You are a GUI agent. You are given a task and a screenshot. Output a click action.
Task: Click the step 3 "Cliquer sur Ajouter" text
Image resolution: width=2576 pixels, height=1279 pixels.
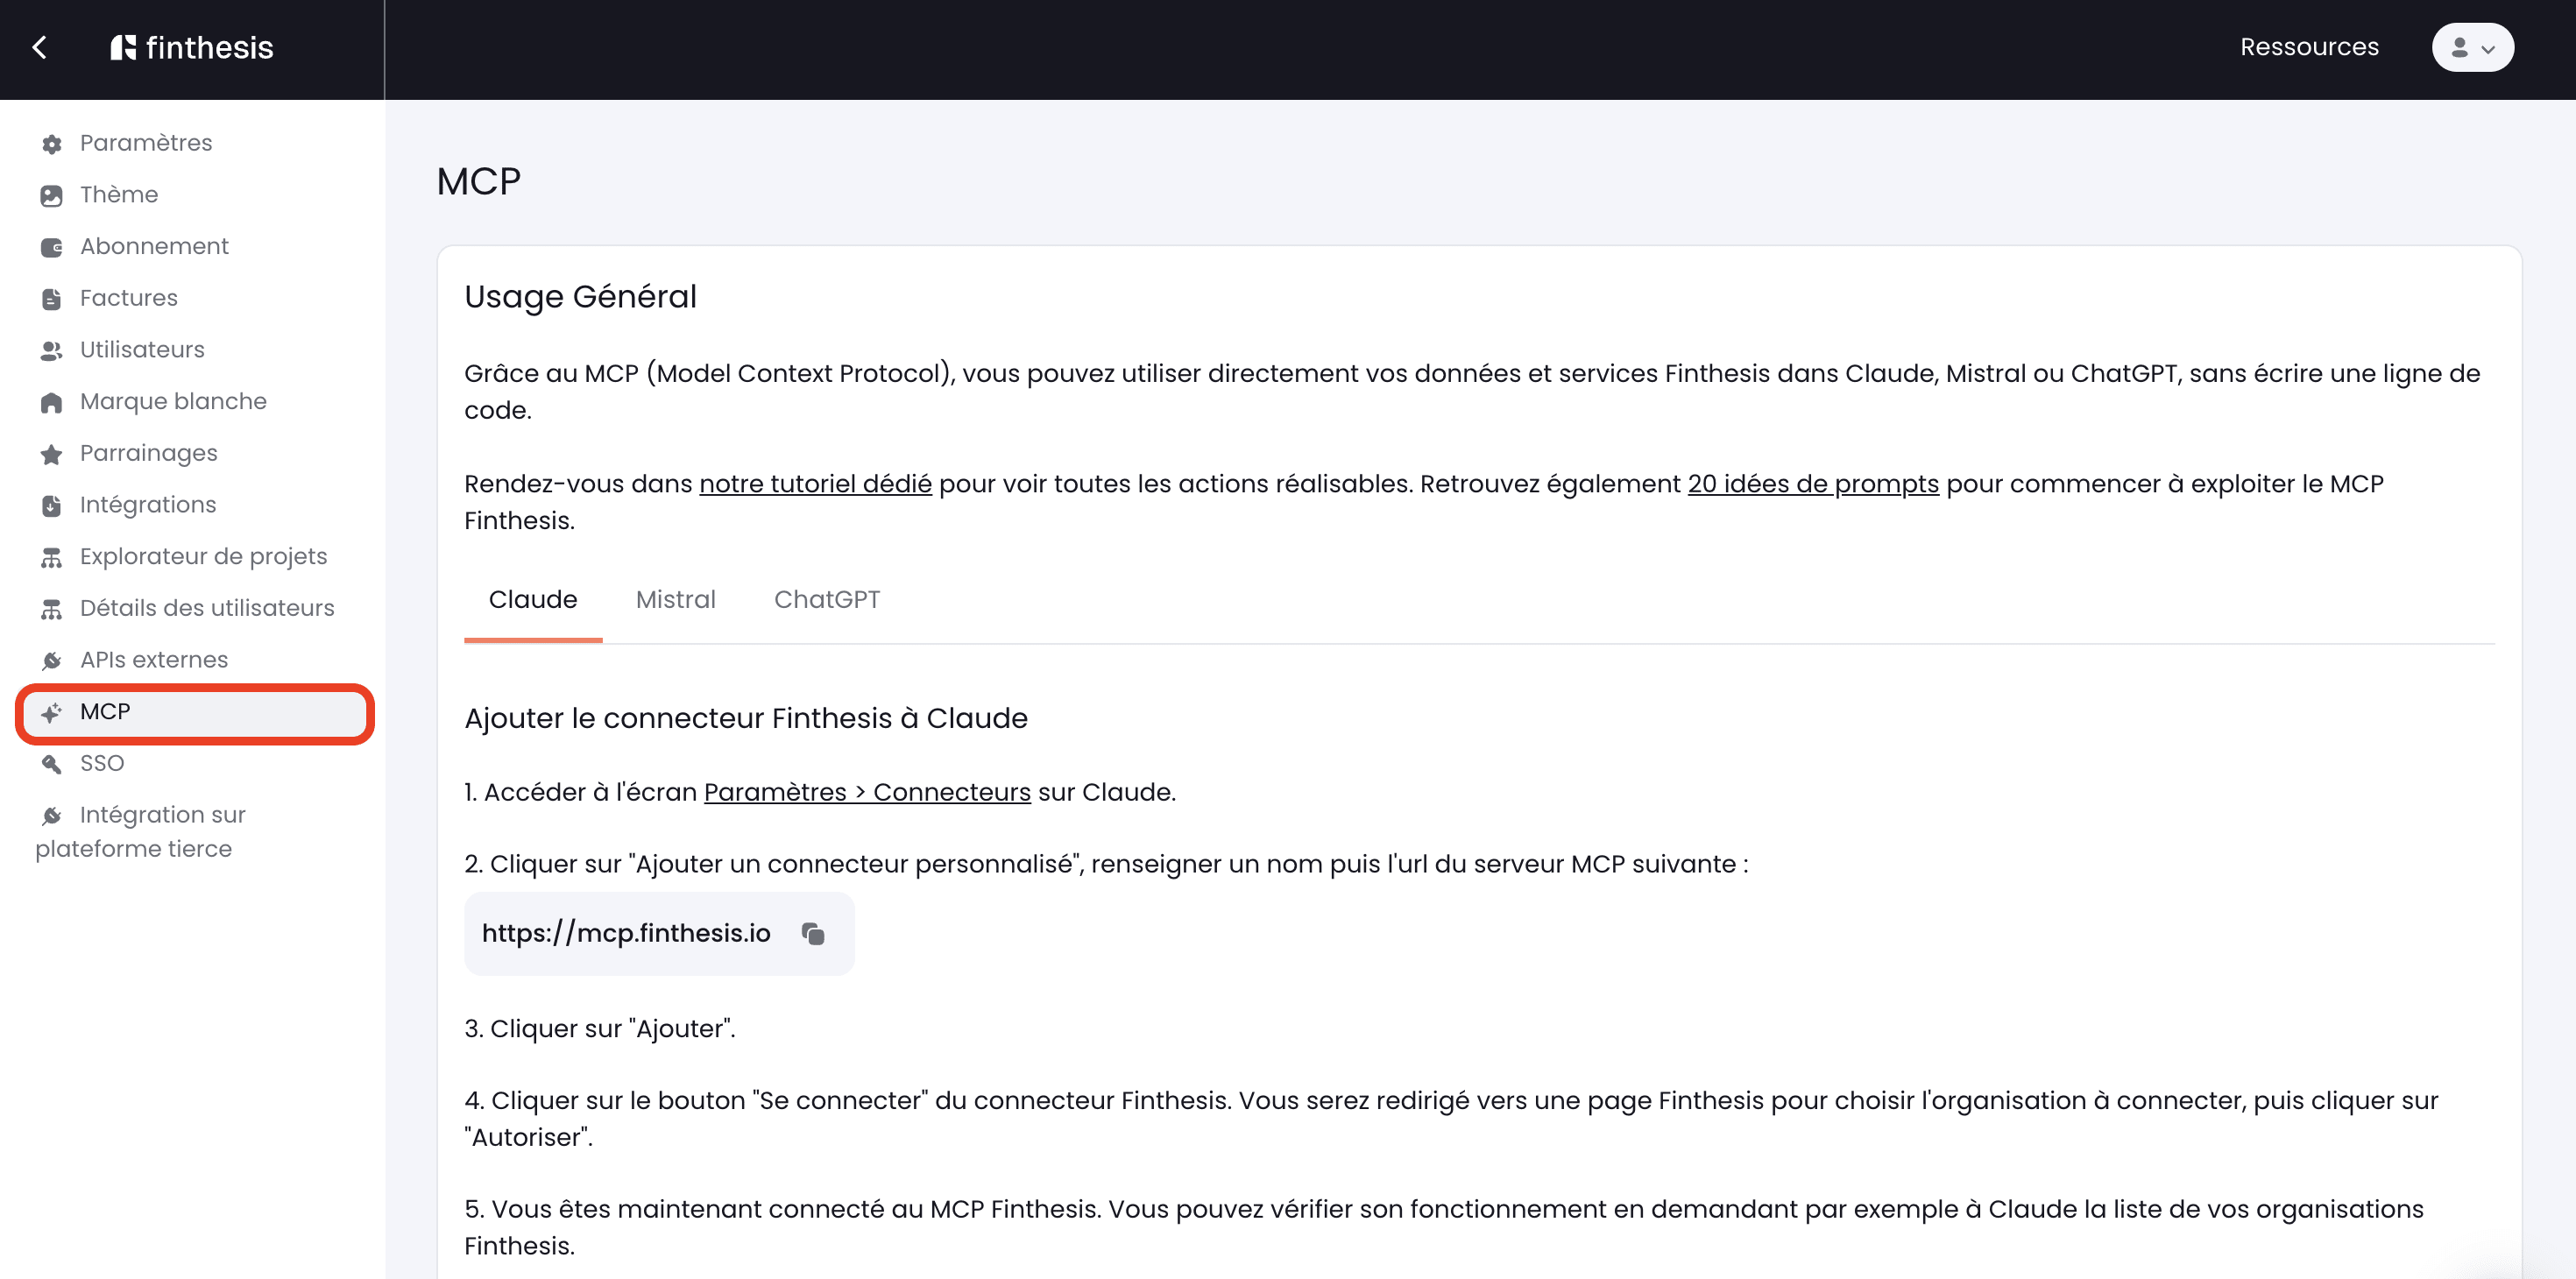pyautogui.click(x=600, y=1029)
